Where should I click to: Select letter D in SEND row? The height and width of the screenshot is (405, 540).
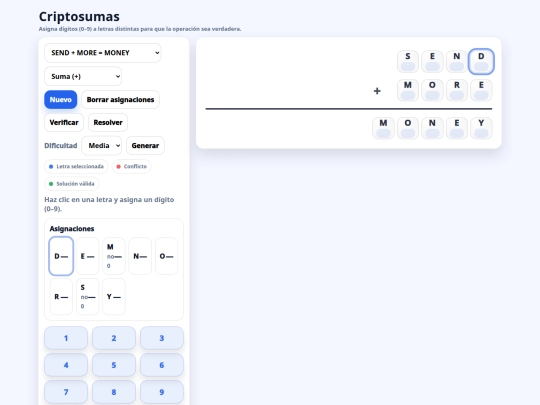point(481,62)
